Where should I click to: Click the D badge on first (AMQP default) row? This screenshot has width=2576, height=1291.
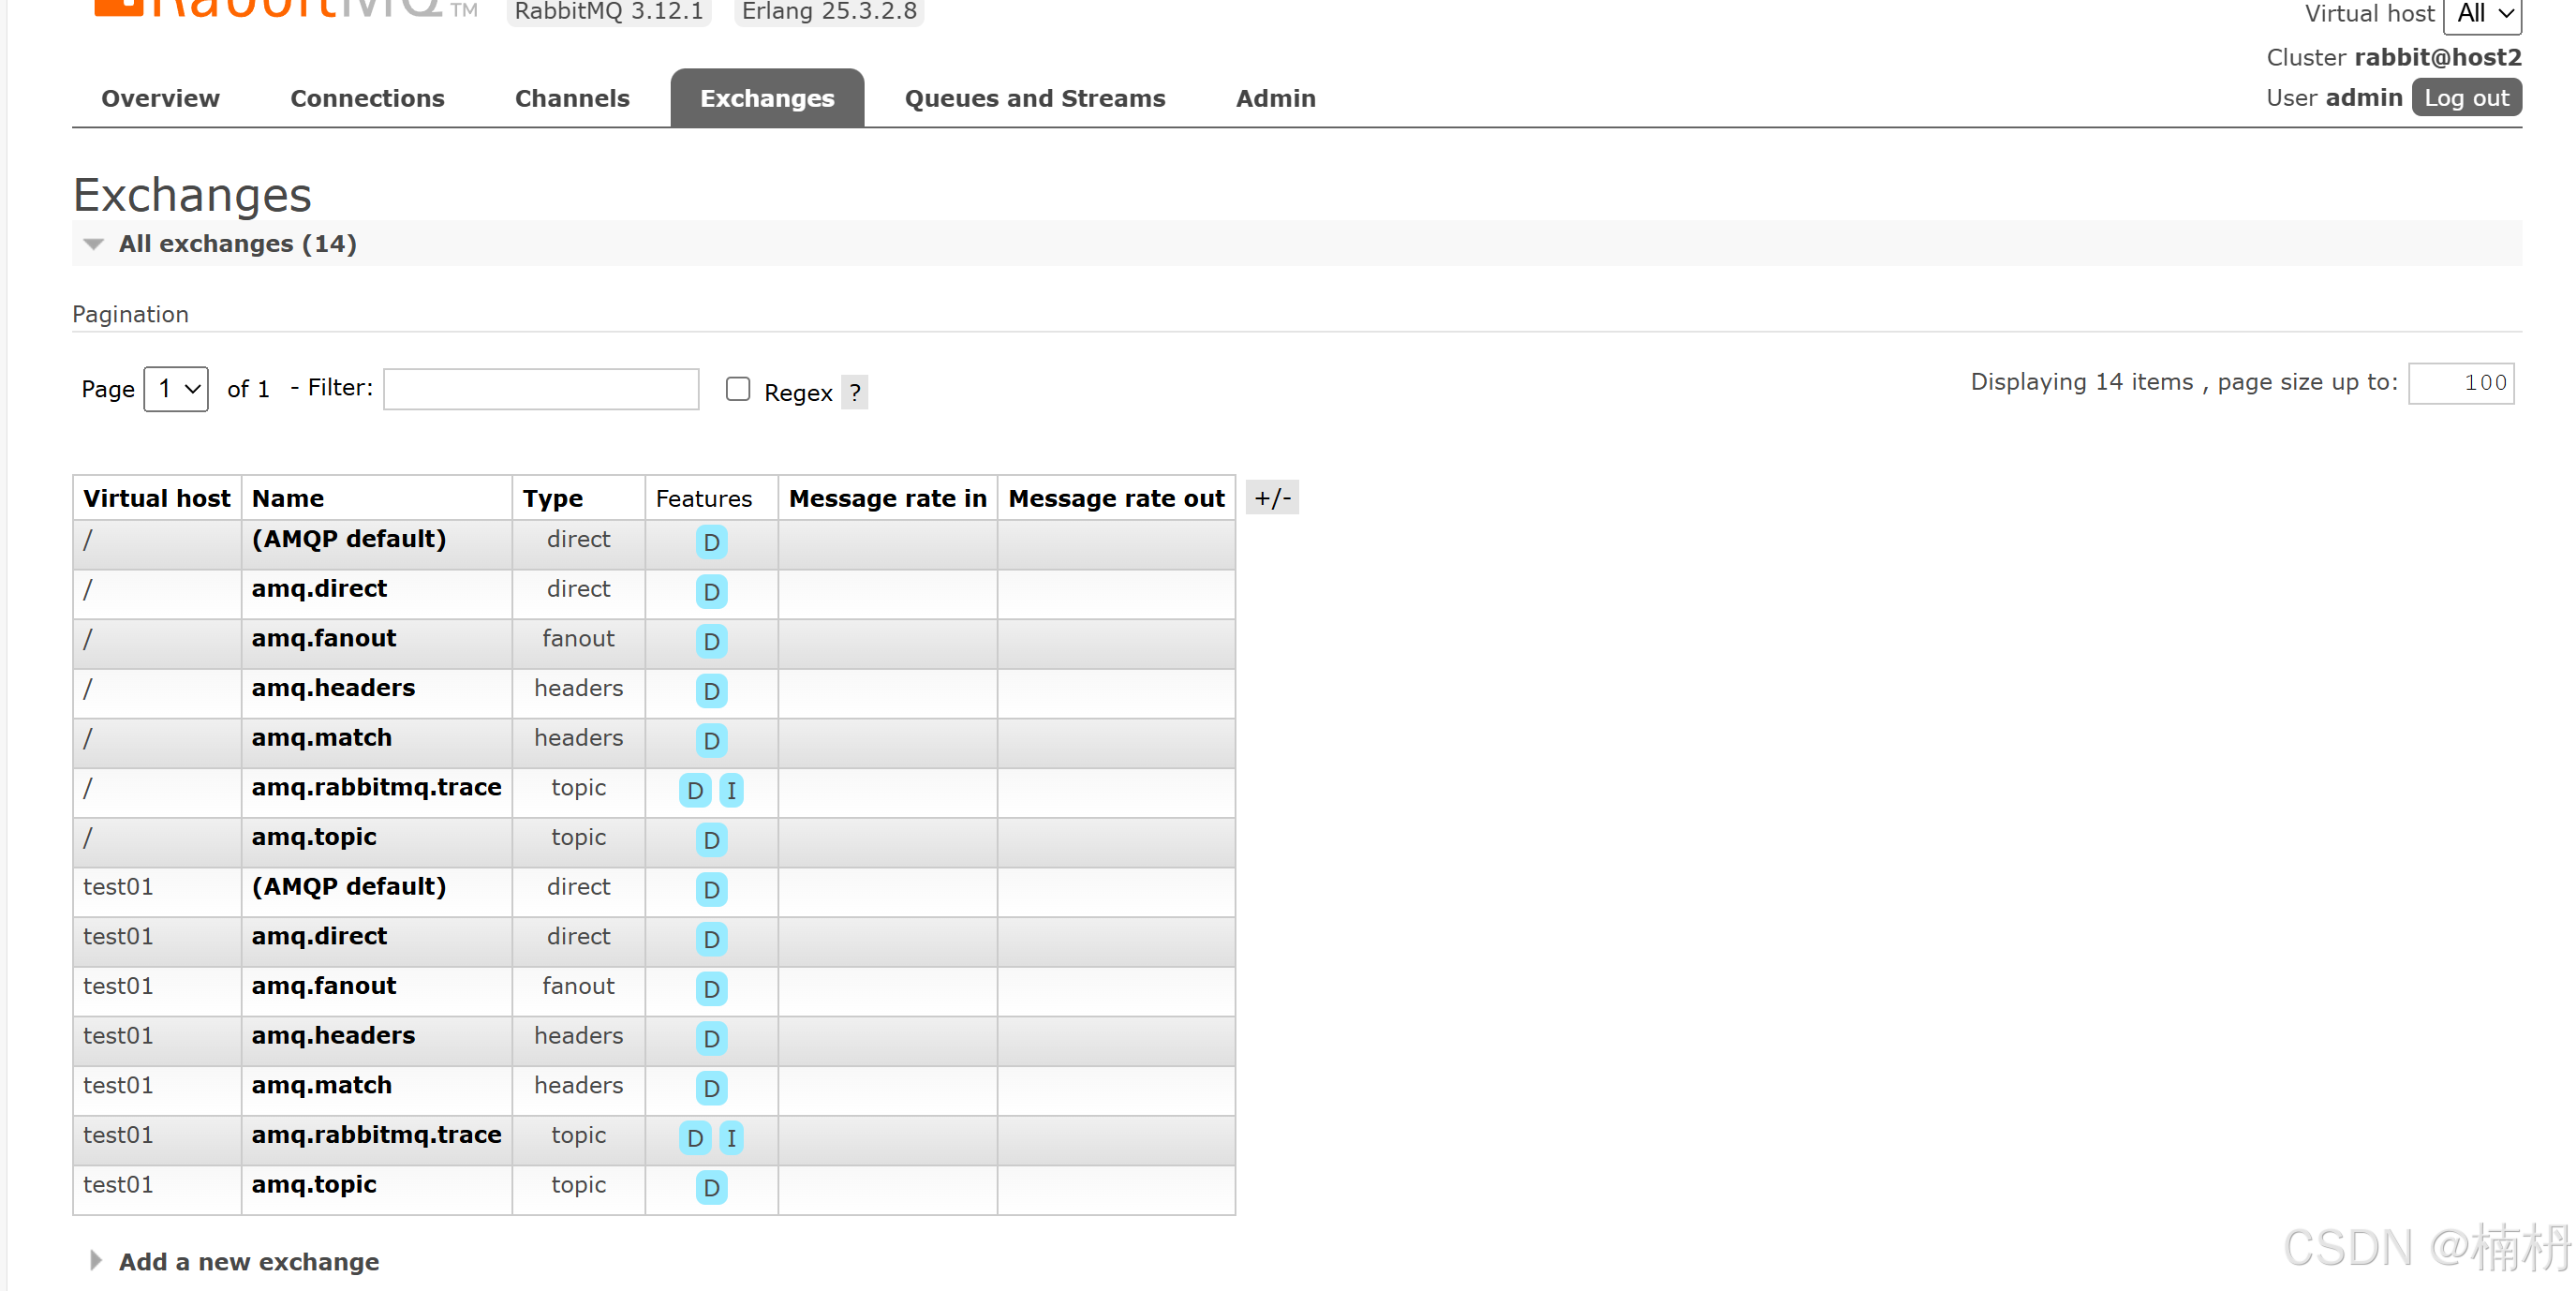[x=711, y=542]
